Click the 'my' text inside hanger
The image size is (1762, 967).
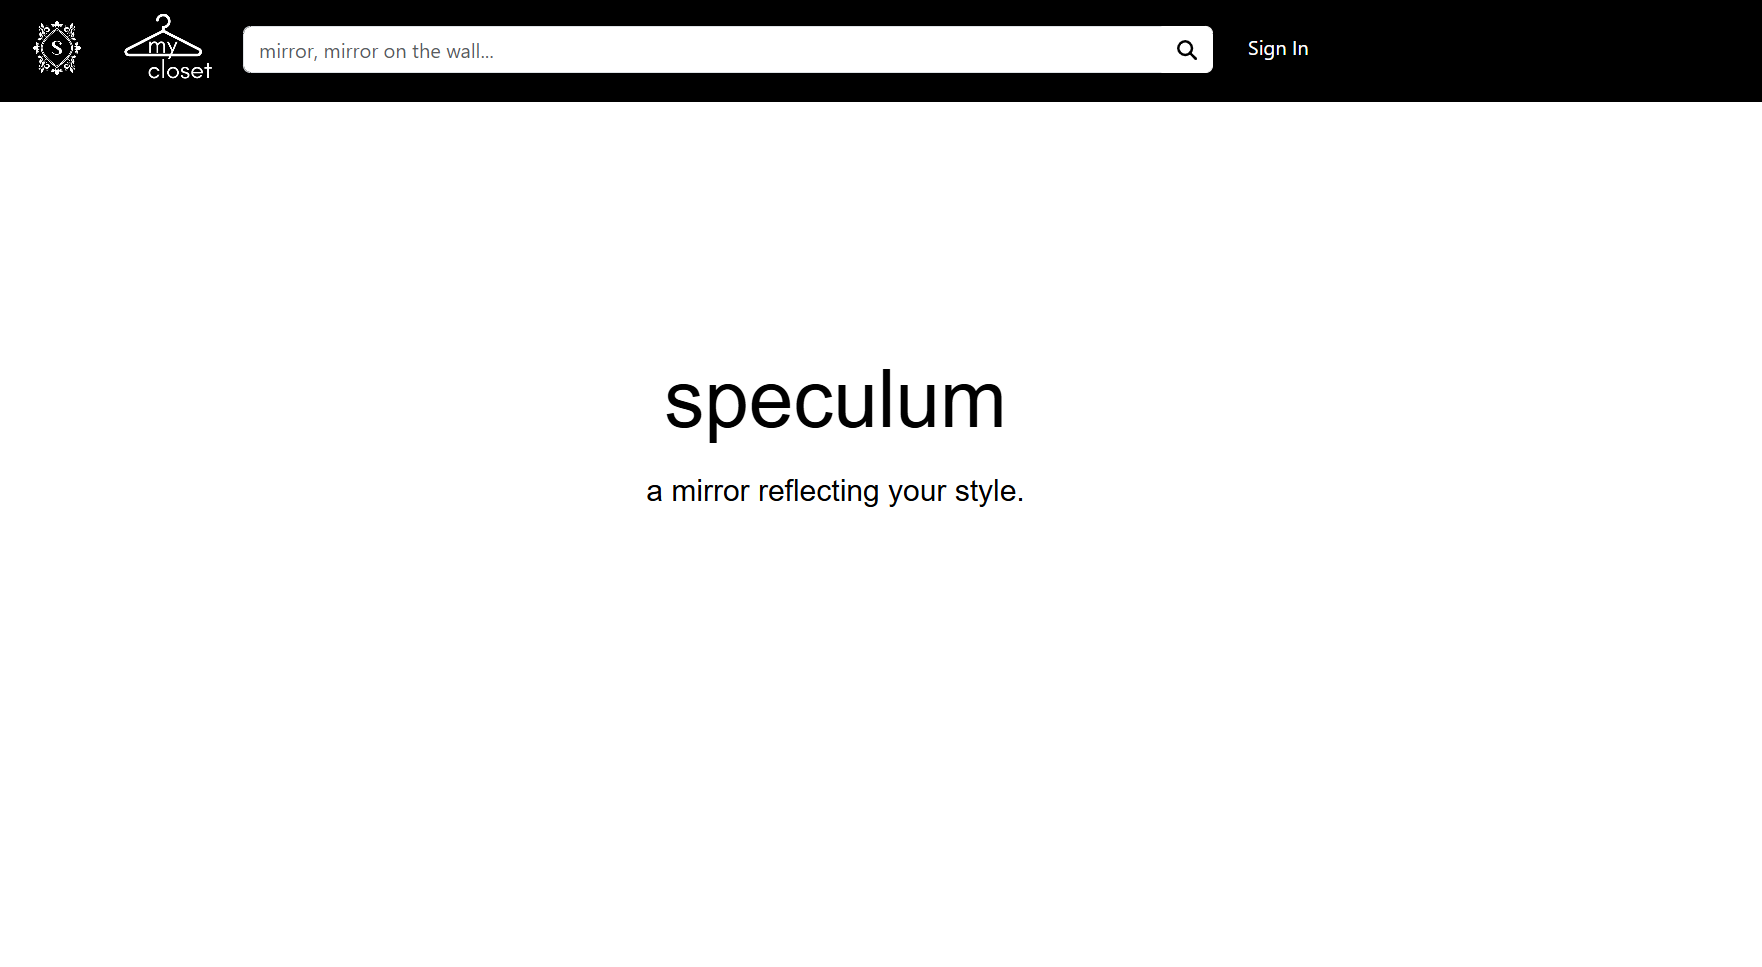pyautogui.click(x=162, y=46)
